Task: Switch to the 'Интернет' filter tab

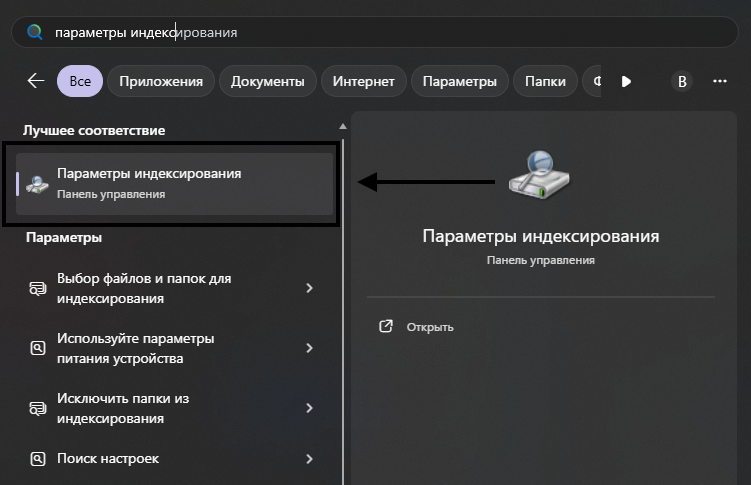Action: pos(364,81)
